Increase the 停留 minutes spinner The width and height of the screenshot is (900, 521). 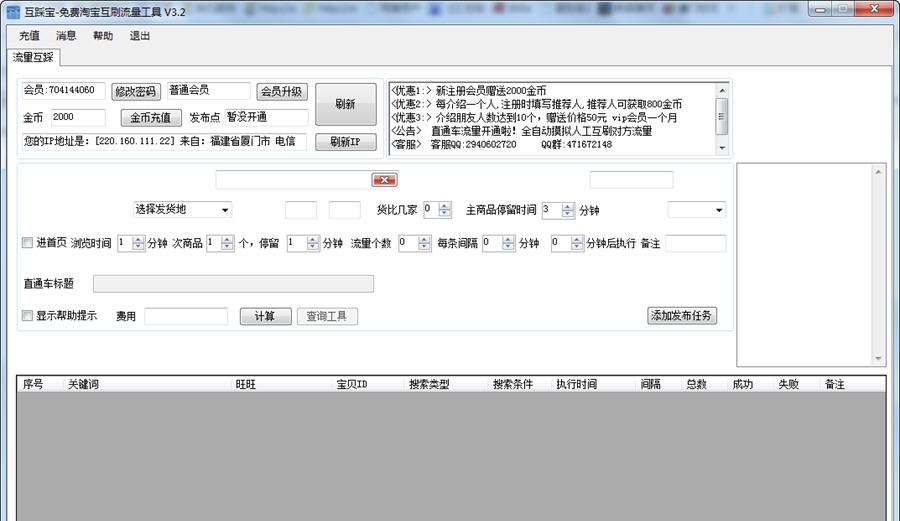313,240
